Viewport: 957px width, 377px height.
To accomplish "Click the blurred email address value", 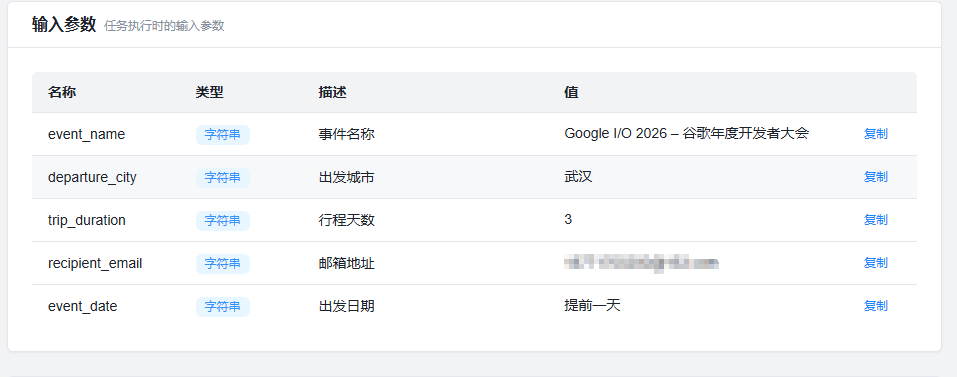I will click(x=641, y=263).
